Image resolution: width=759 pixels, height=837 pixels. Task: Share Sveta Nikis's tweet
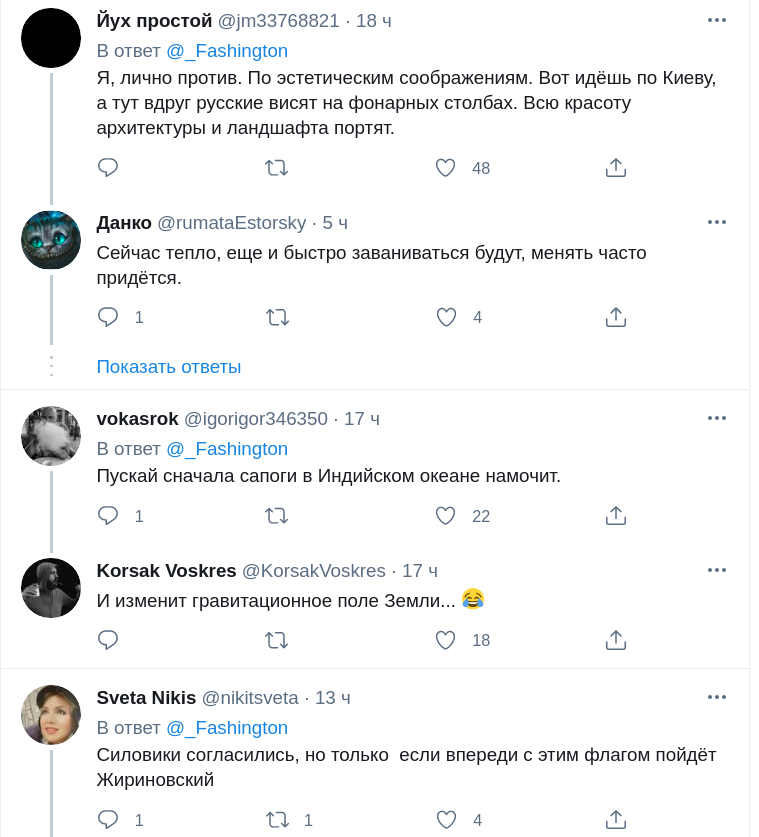pyautogui.click(x=616, y=820)
